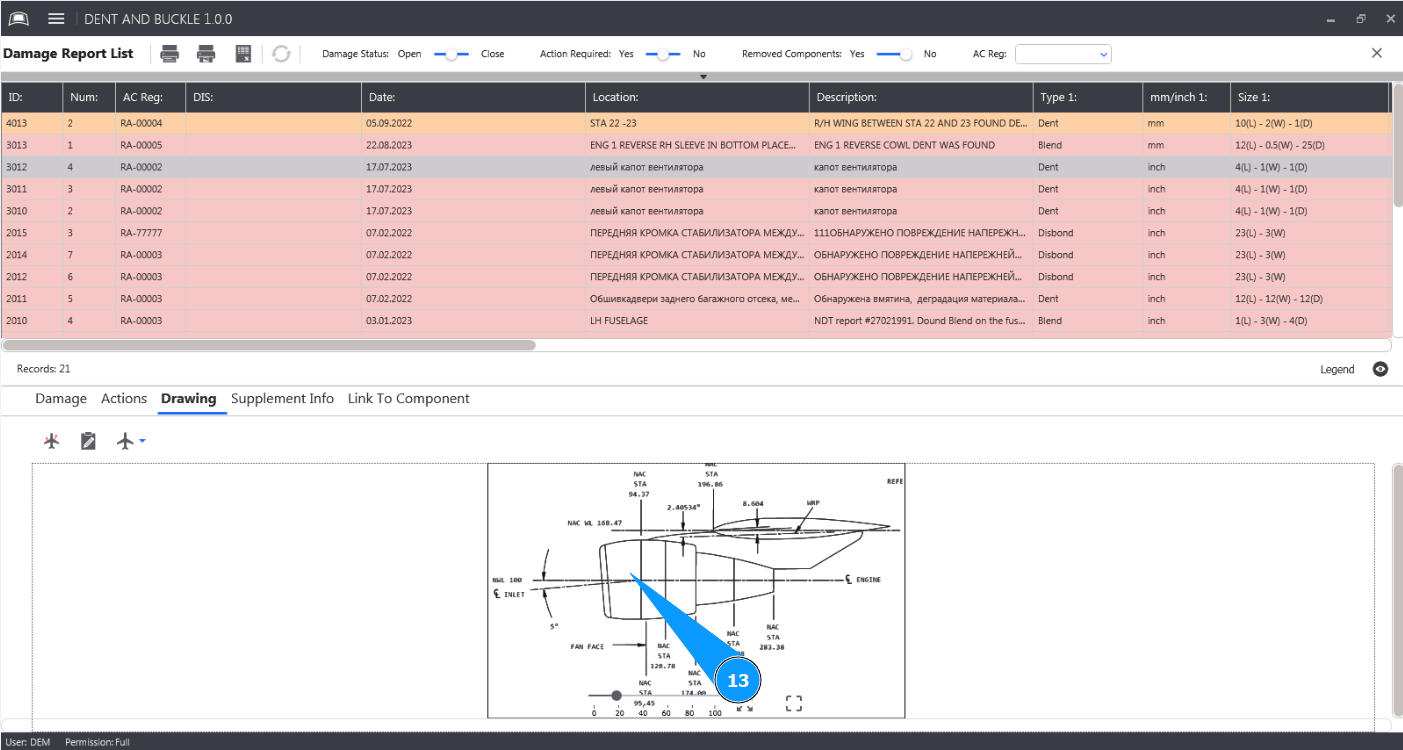Image resolution: width=1403 pixels, height=750 pixels.
Task: Toggle the Legend eye icon
Action: (x=1380, y=369)
